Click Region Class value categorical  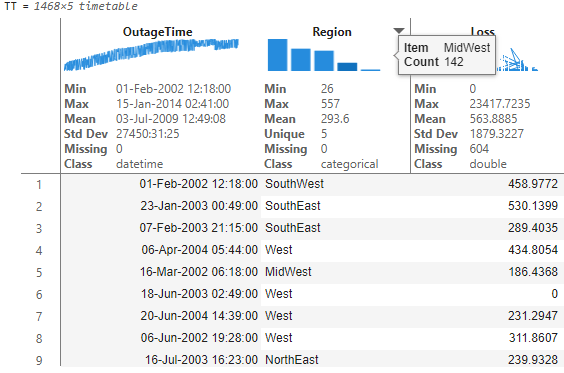tap(350, 164)
